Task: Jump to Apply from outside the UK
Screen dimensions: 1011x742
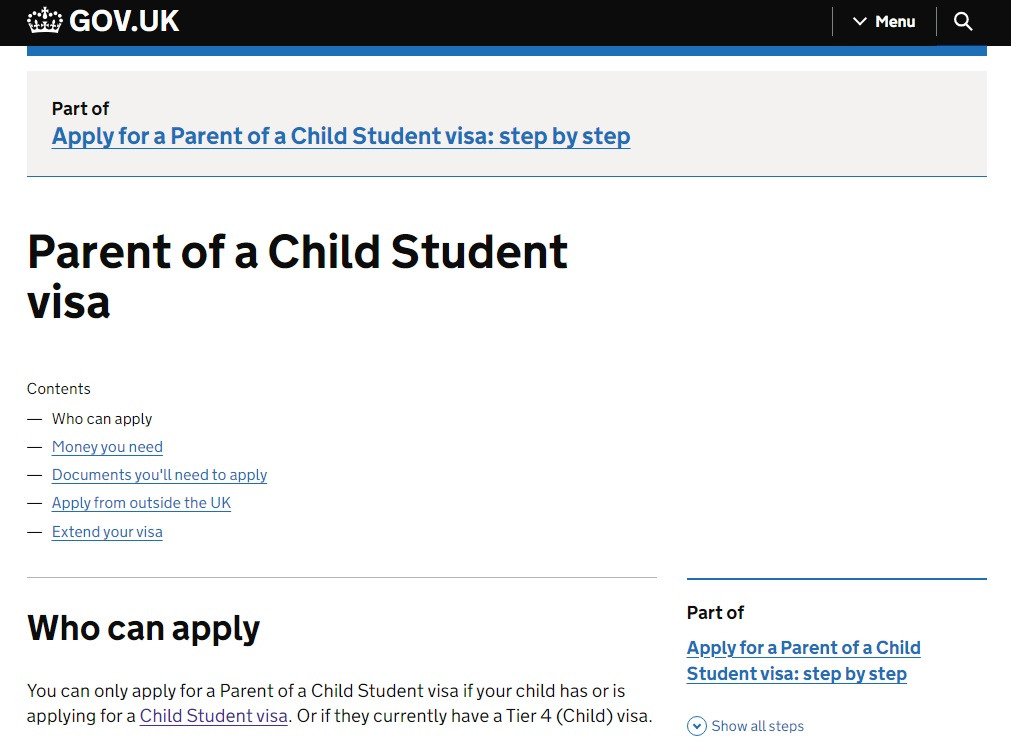Action: point(141,503)
